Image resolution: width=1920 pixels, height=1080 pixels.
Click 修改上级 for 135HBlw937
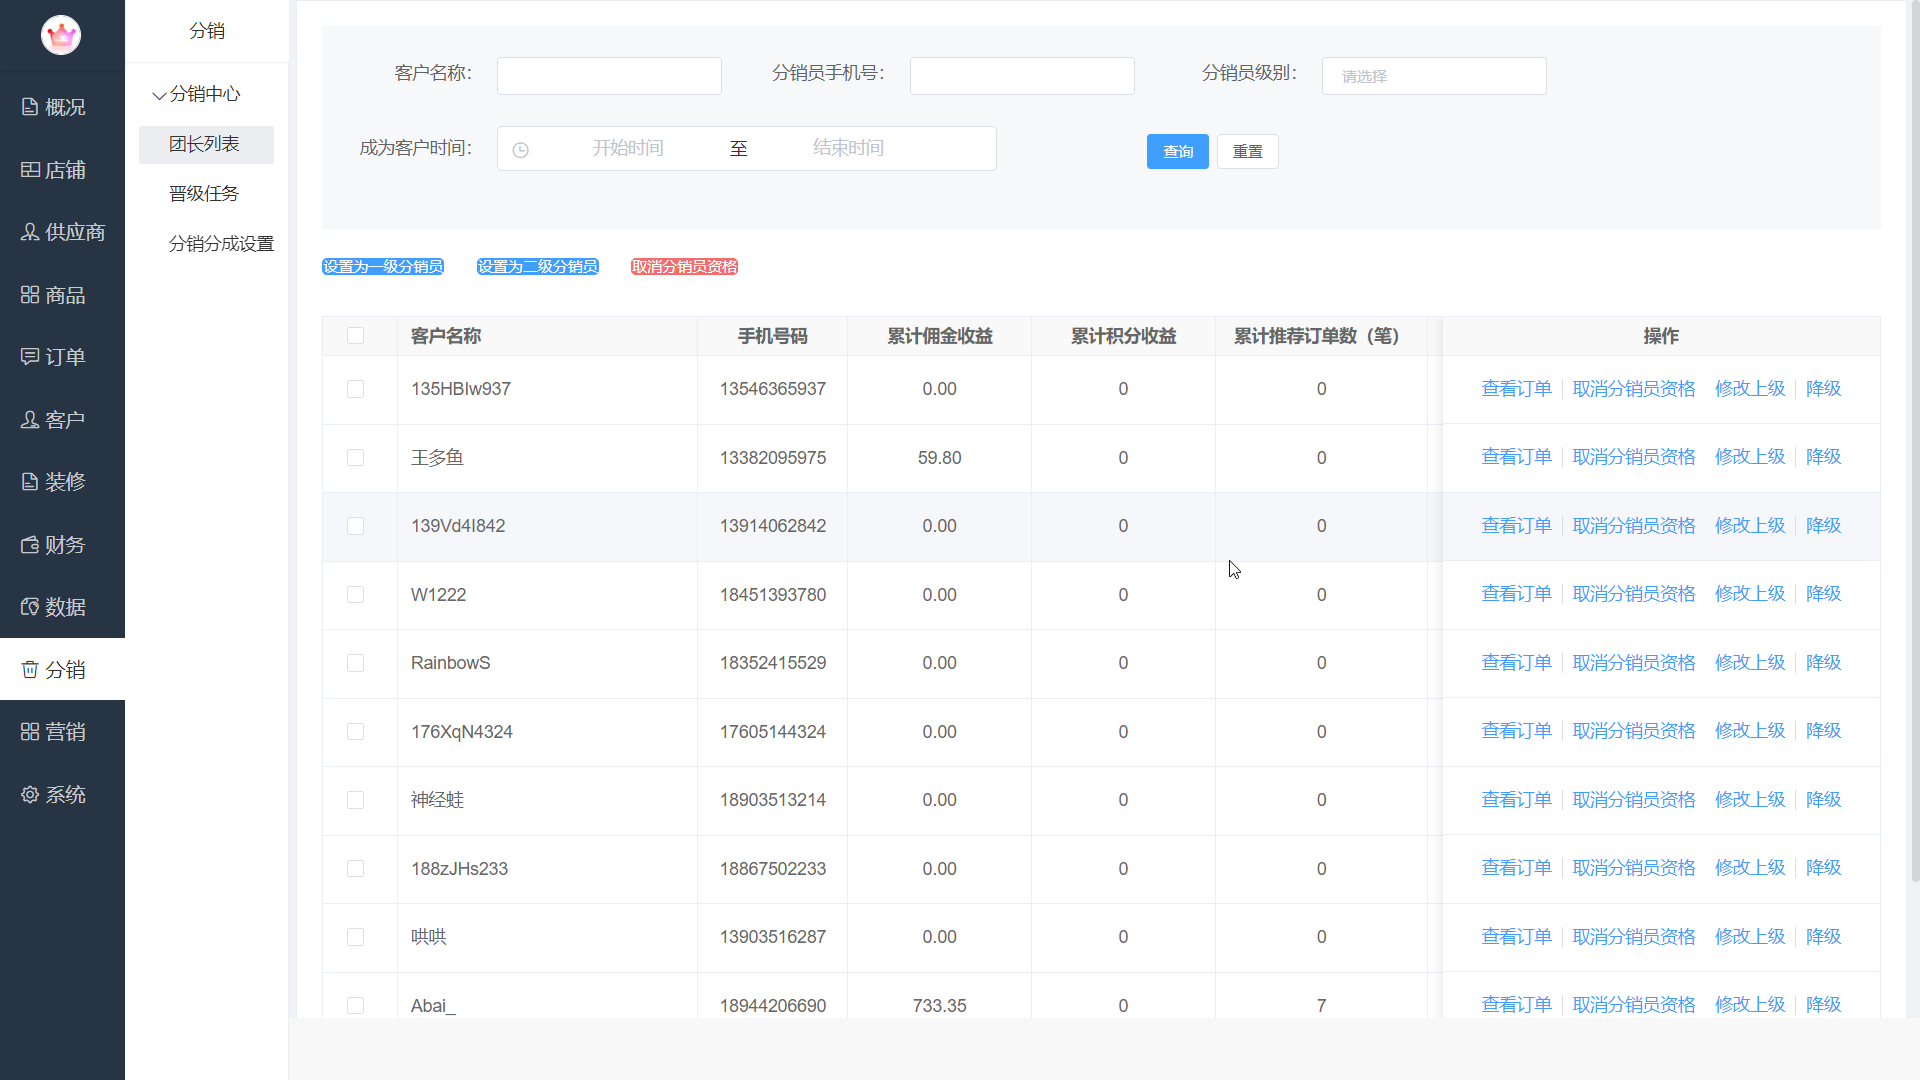[1750, 389]
